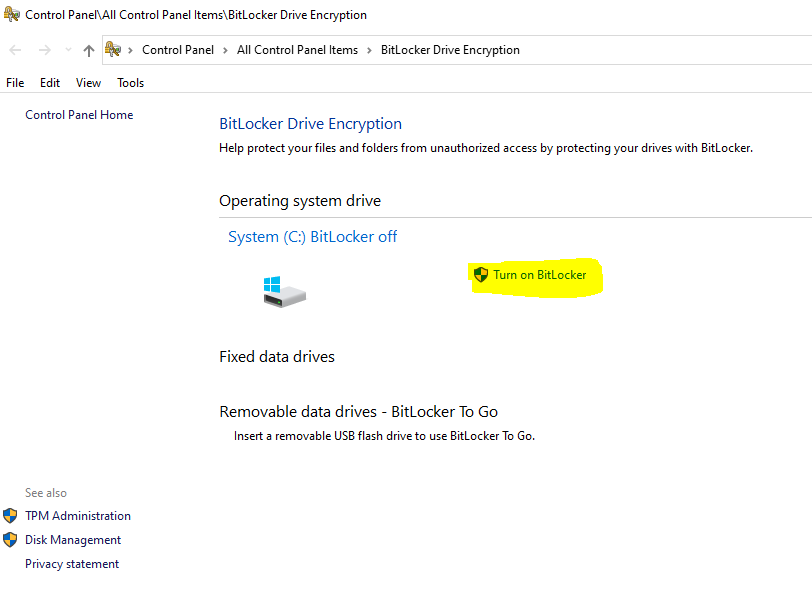Image resolution: width=812 pixels, height=591 pixels.
Task: Click the BitLocker icon in the title bar
Action: 11,15
